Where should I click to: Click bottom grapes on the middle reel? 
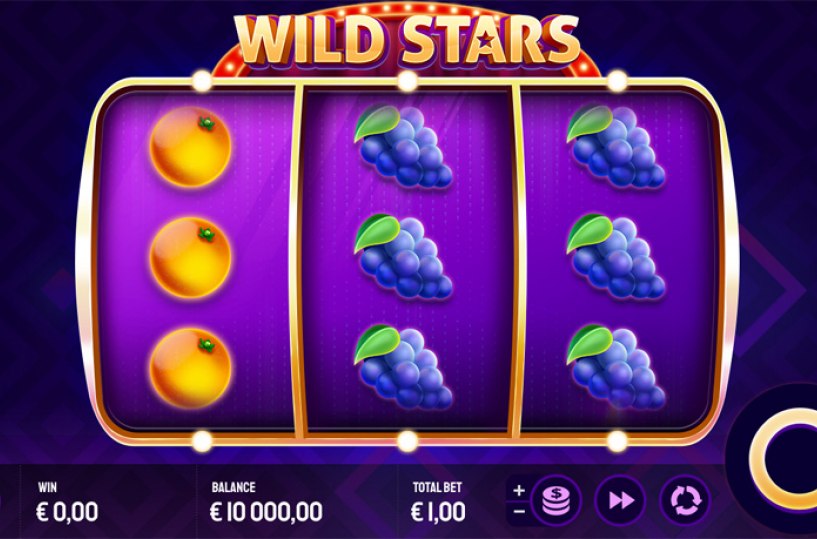(403, 367)
